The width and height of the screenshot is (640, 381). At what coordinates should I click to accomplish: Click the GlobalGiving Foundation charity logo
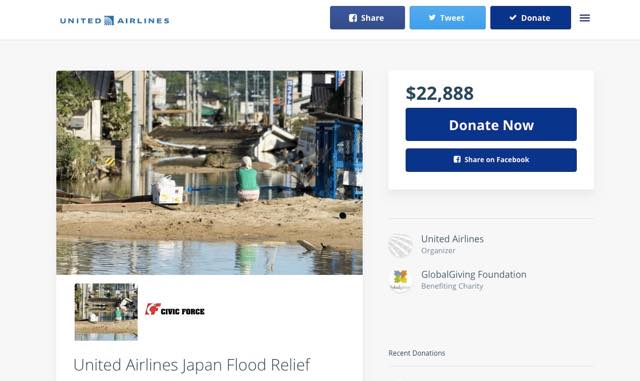(x=400, y=281)
